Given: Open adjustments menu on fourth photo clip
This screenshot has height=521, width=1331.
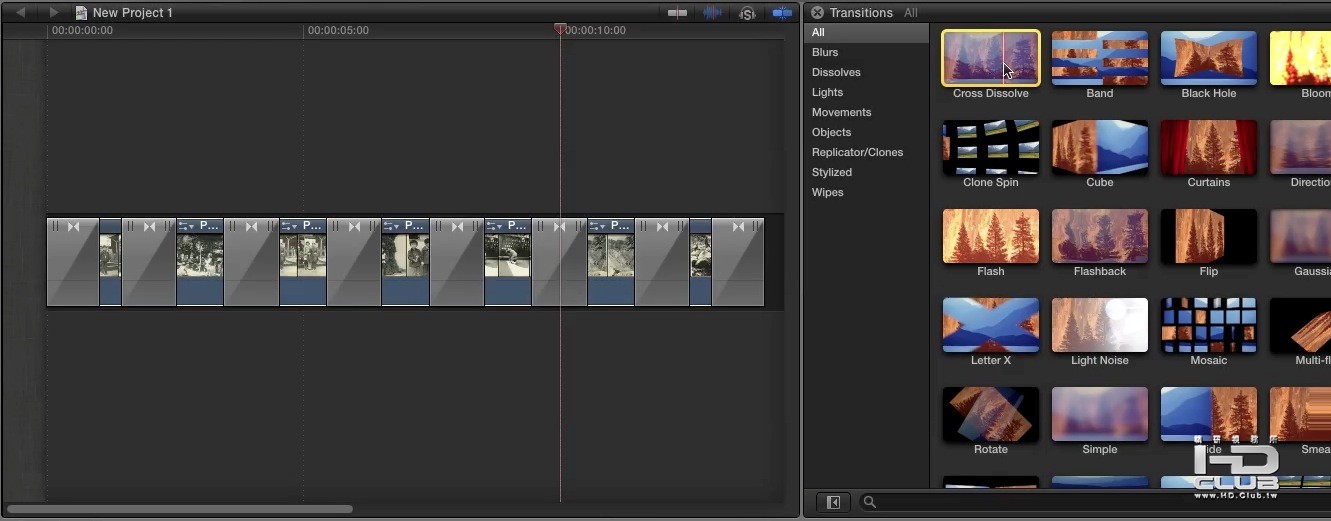Looking at the screenshot, I should click(392, 226).
